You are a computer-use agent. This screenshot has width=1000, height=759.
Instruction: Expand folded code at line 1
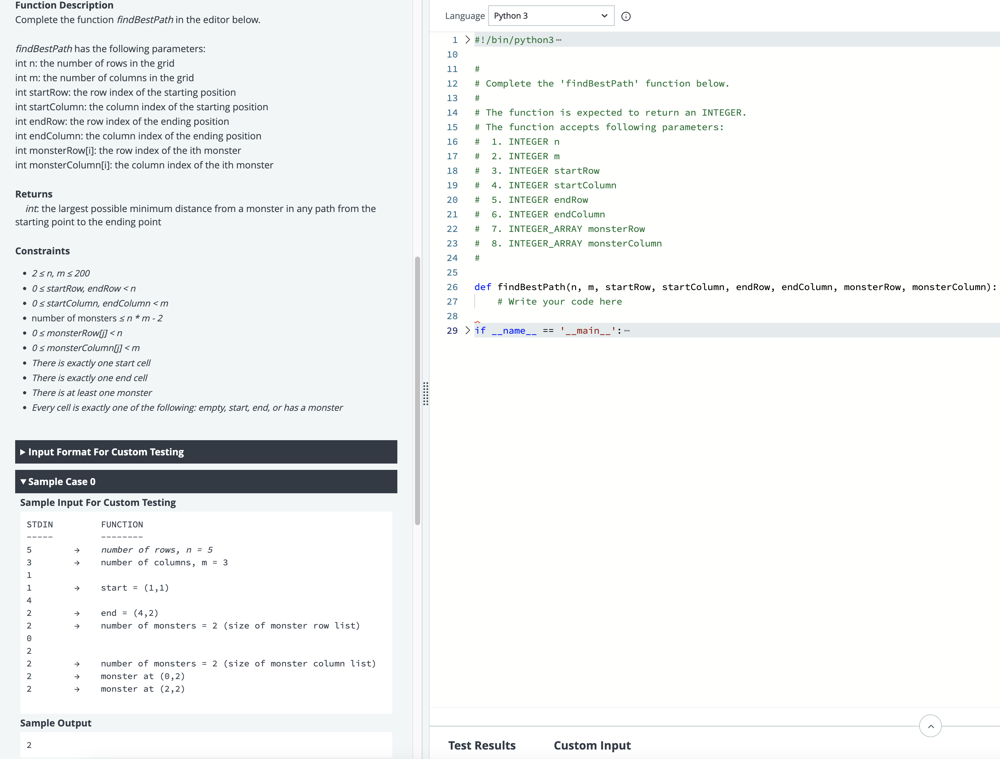(467, 40)
